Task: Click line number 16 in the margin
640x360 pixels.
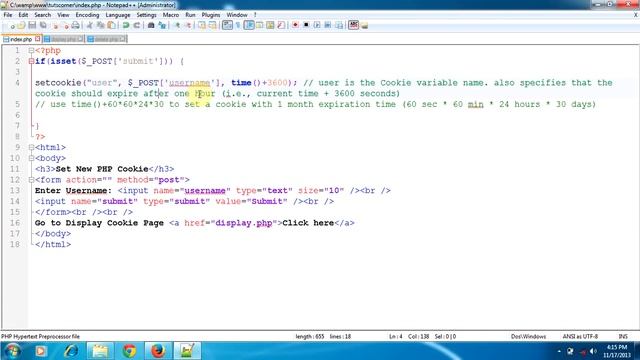Action: 15,223
